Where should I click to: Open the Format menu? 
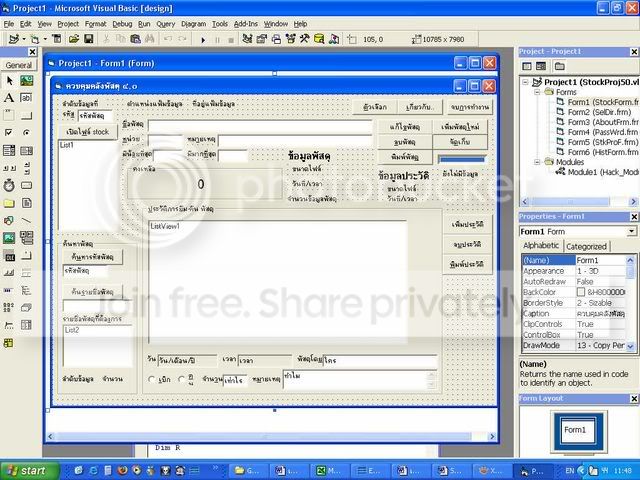pyautogui.click(x=95, y=24)
